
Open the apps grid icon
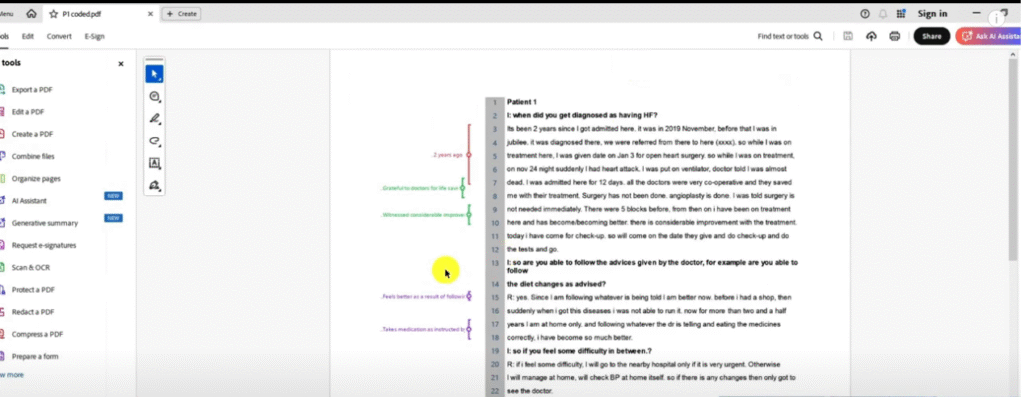901,14
